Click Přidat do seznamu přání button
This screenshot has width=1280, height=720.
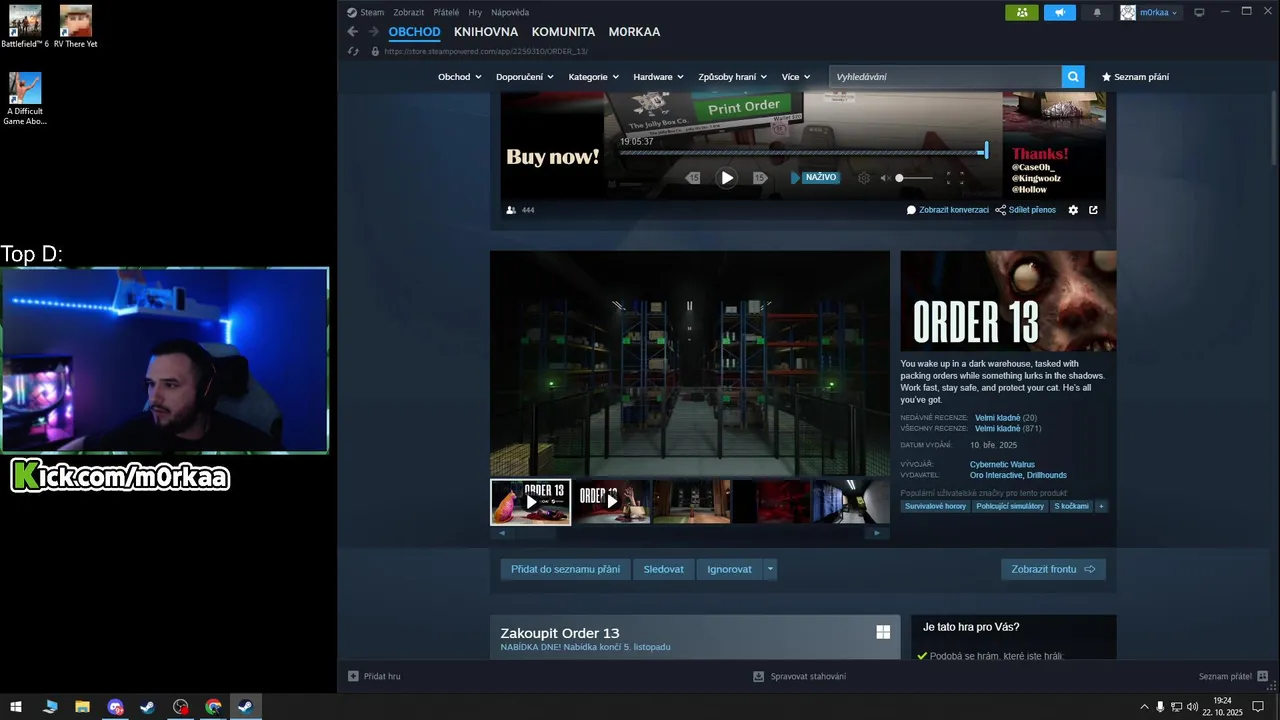[565, 569]
